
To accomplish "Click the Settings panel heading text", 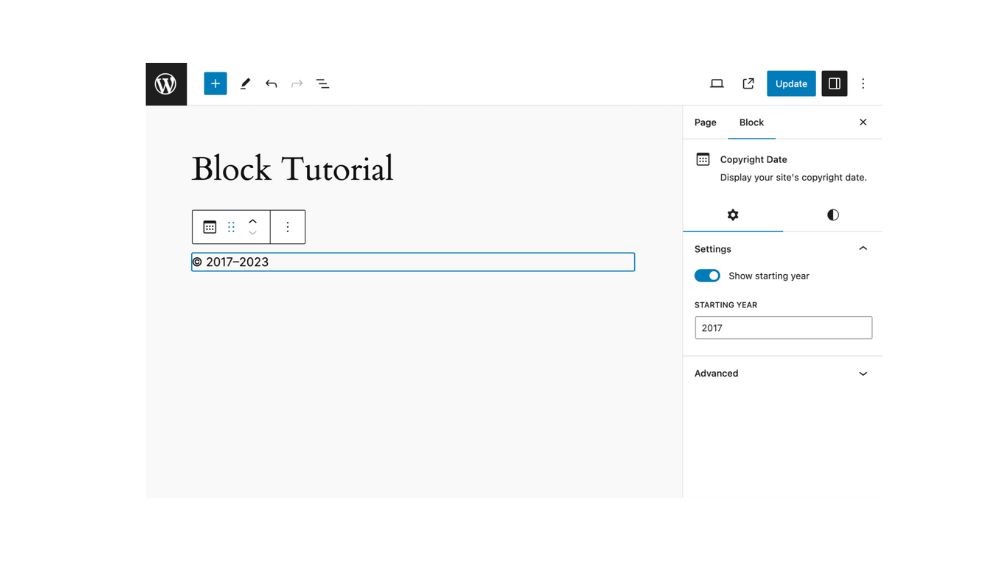I will pyautogui.click(x=712, y=249).
